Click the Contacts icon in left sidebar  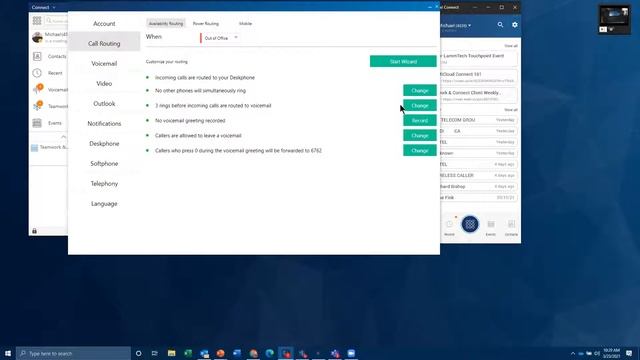coord(37,56)
